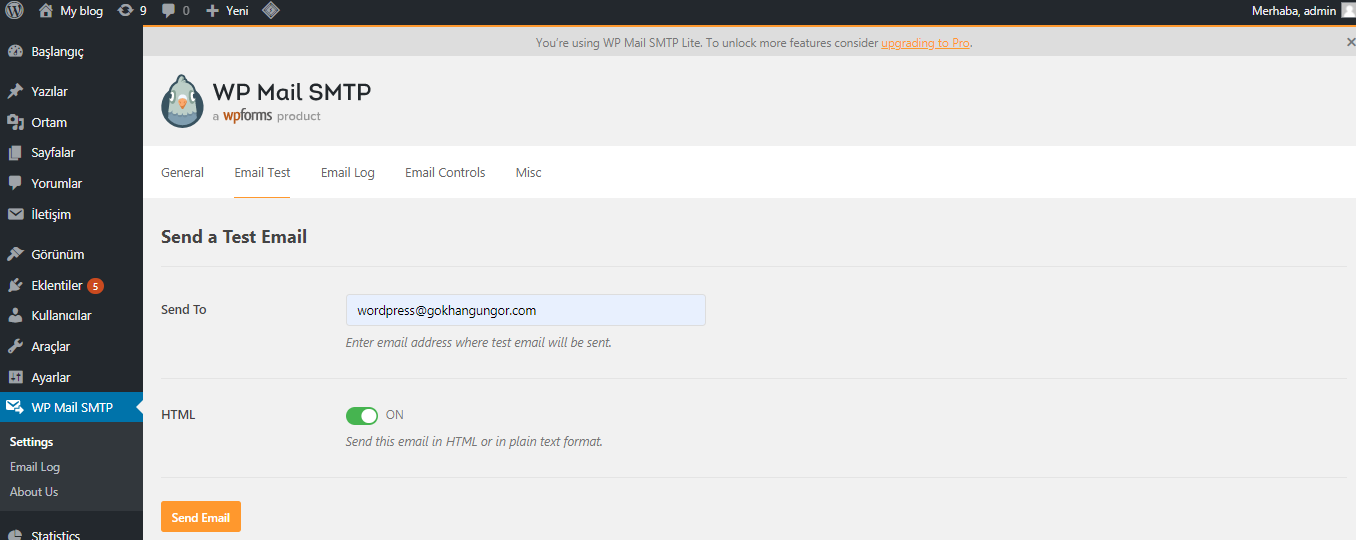Click the Send Email button
The height and width of the screenshot is (540, 1356).
click(x=201, y=517)
